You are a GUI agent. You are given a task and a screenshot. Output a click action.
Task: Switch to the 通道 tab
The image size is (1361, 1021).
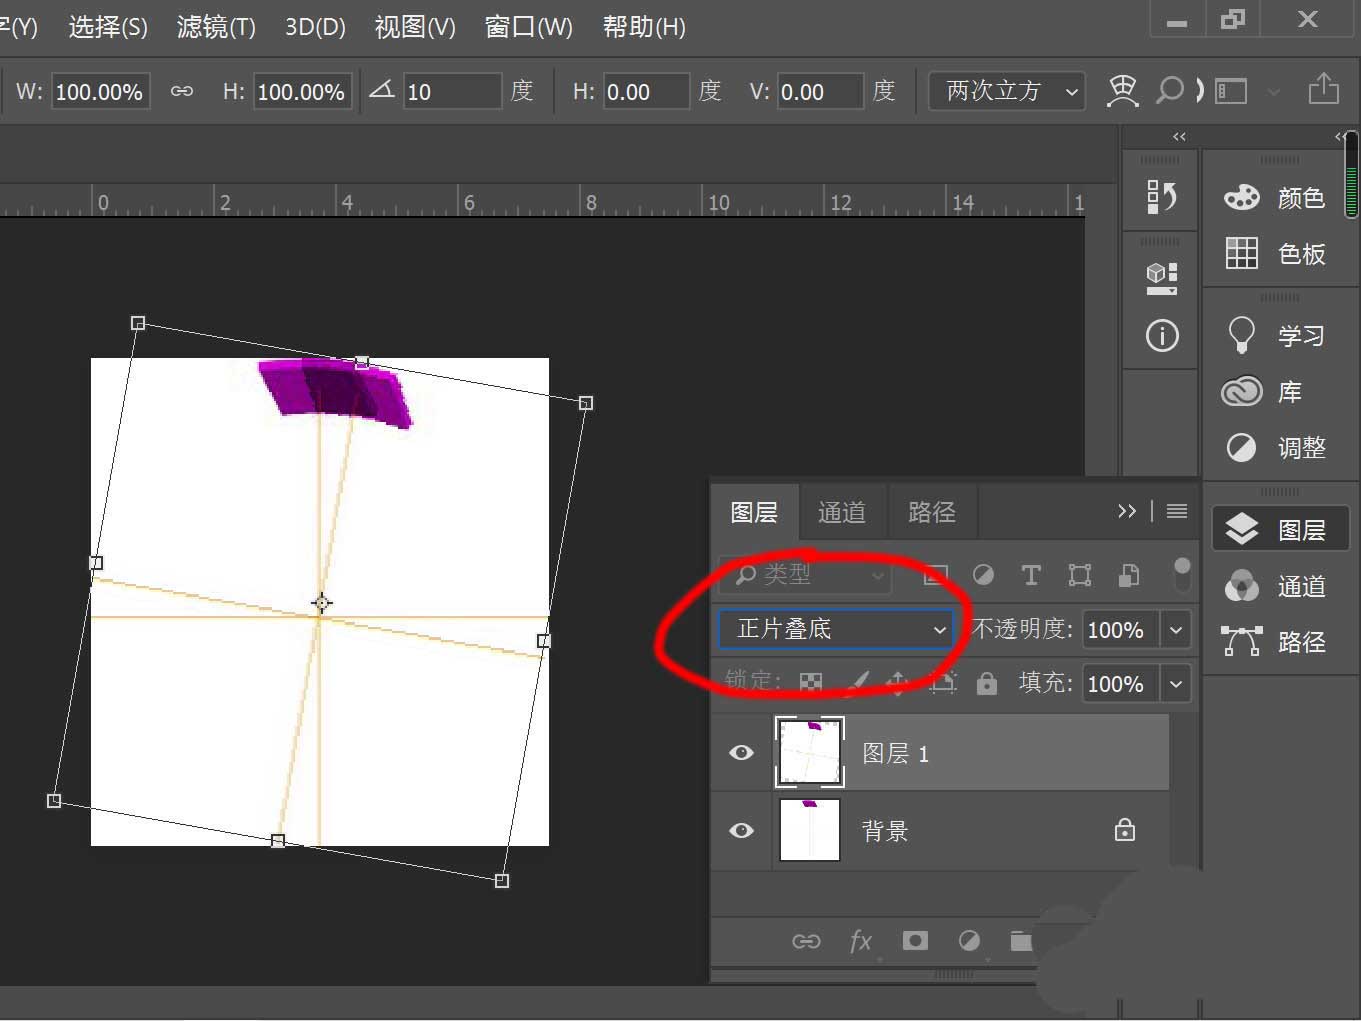click(842, 512)
